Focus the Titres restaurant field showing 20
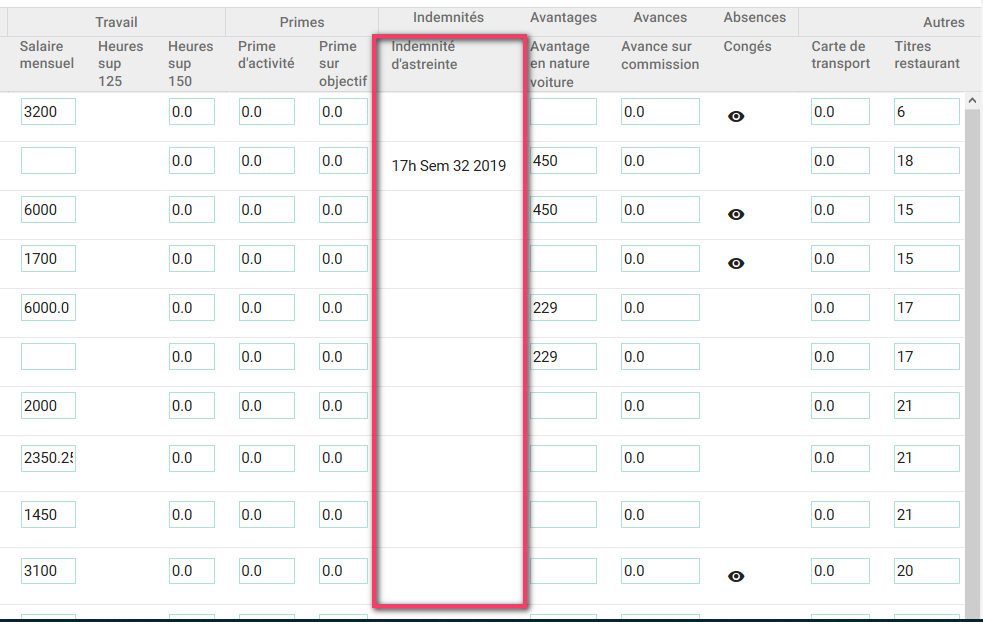This screenshot has height=622, width=983. coord(926,571)
